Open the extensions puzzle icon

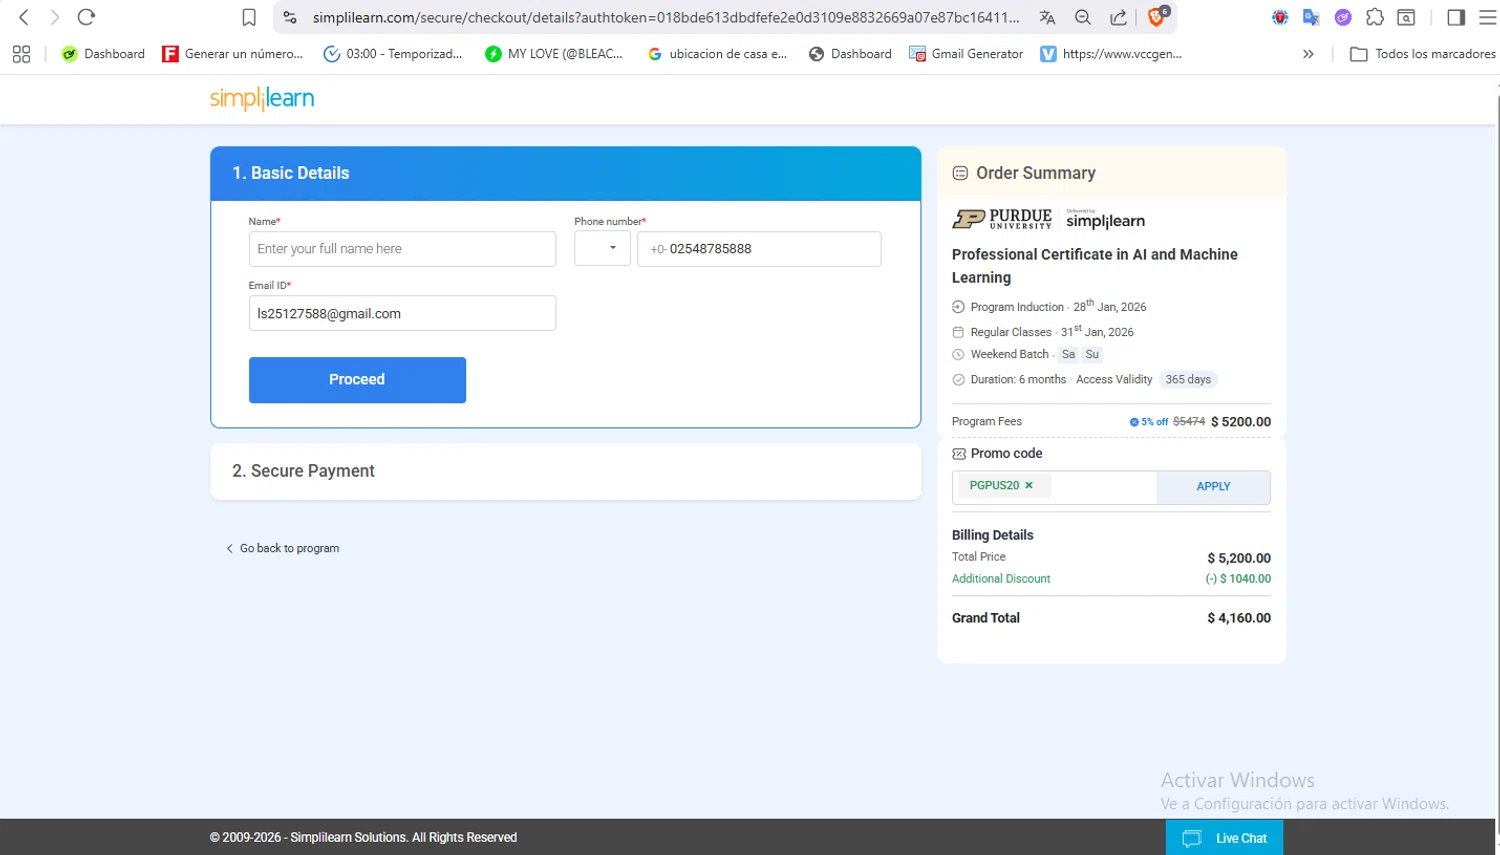pos(1375,17)
